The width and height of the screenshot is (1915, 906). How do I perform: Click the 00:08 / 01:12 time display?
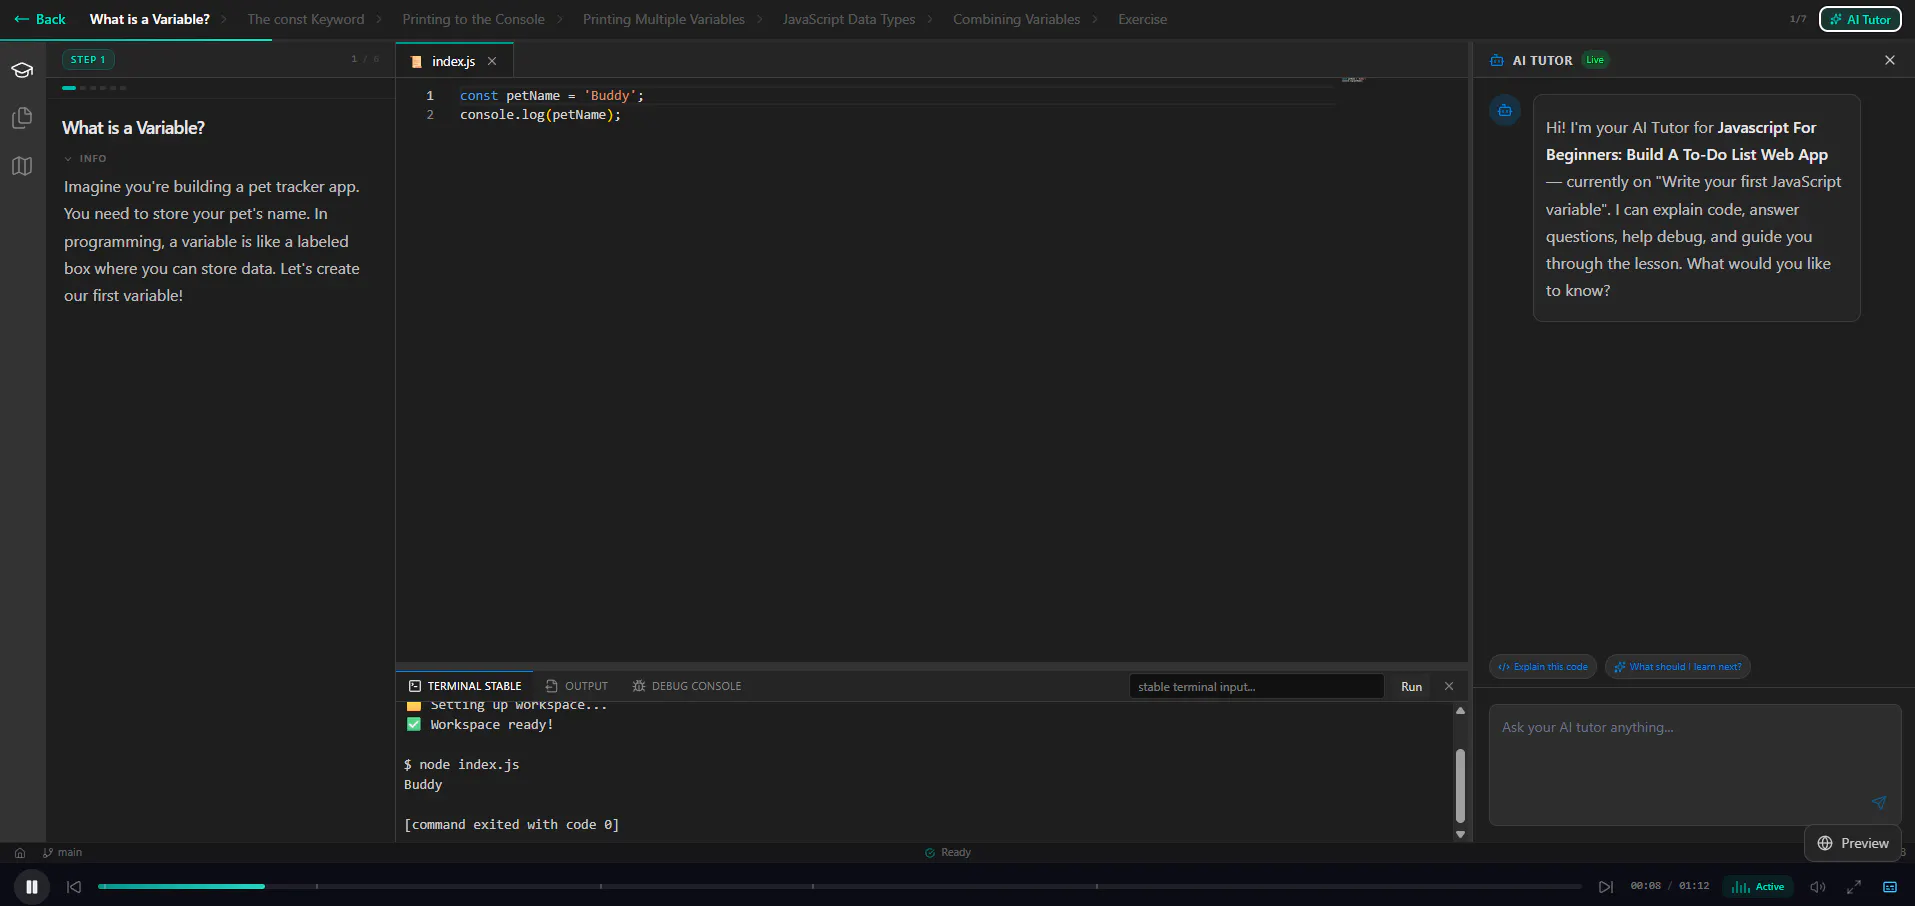point(1670,887)
